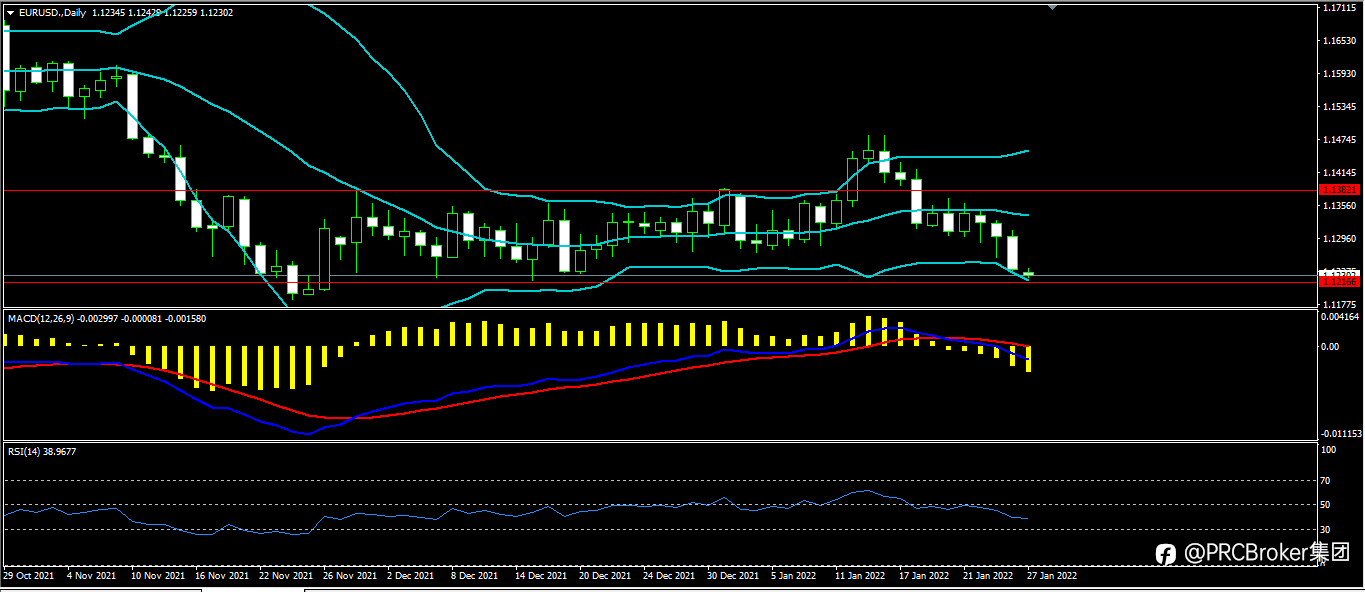Click the 1.15930 price axis label
Image resolution: width=1365 pixels, height=592 pixels.
click(x=1339, y=74)
